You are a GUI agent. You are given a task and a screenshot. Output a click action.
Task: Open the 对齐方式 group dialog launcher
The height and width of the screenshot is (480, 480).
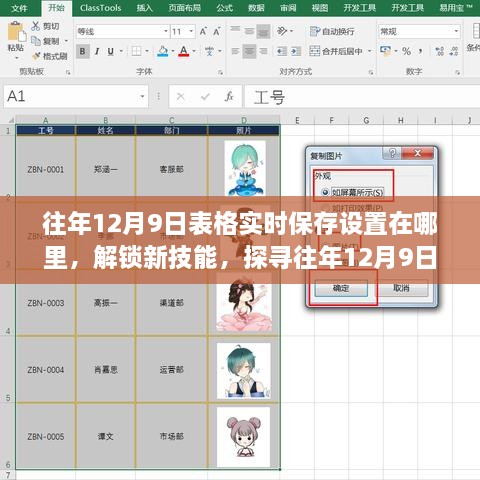[x=371, y=72]
